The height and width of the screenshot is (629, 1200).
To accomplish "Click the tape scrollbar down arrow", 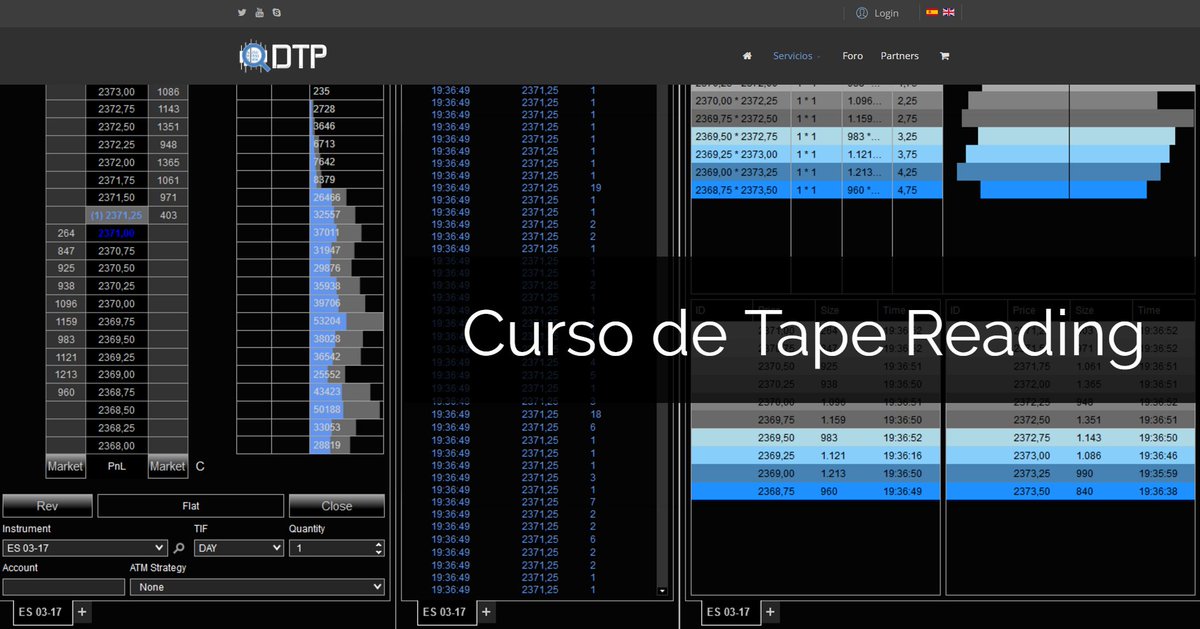I will (661, 591).
